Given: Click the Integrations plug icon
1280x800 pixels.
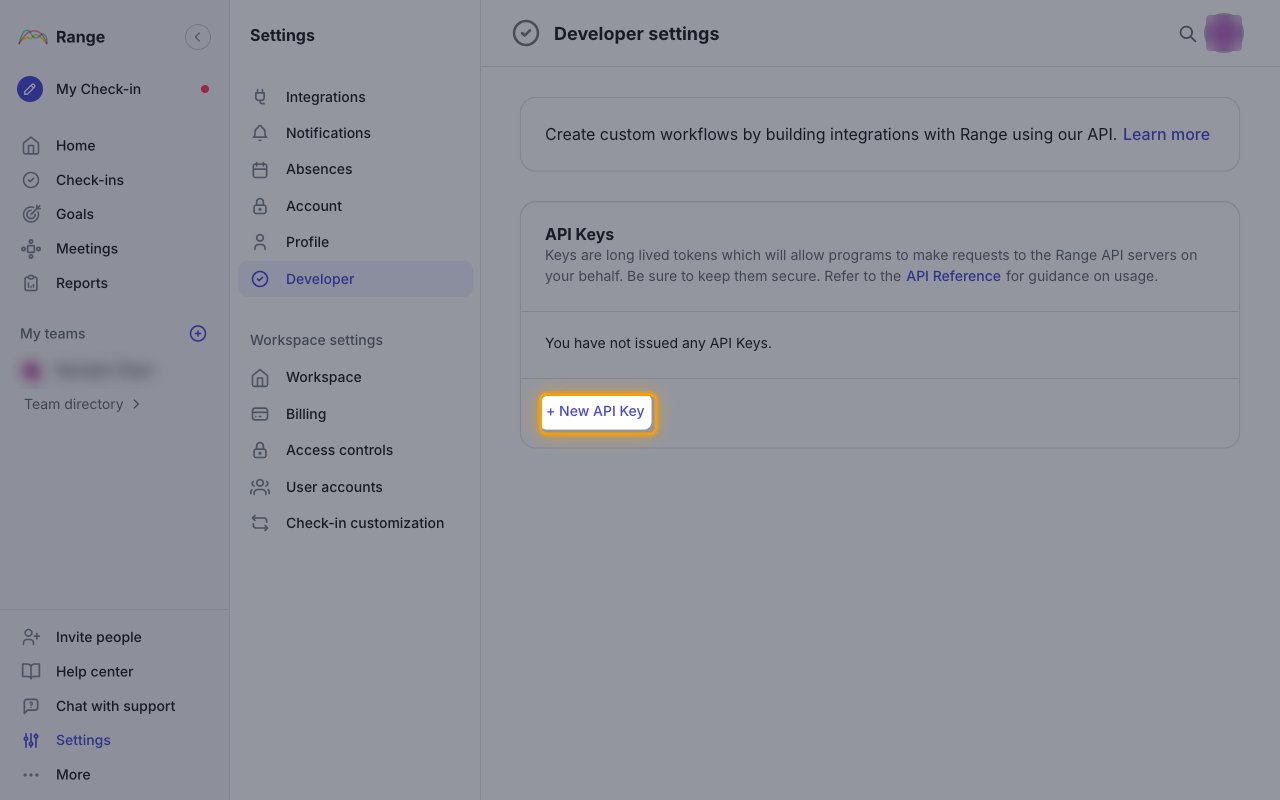Looking at the screenshot, I should pos(260,97).
